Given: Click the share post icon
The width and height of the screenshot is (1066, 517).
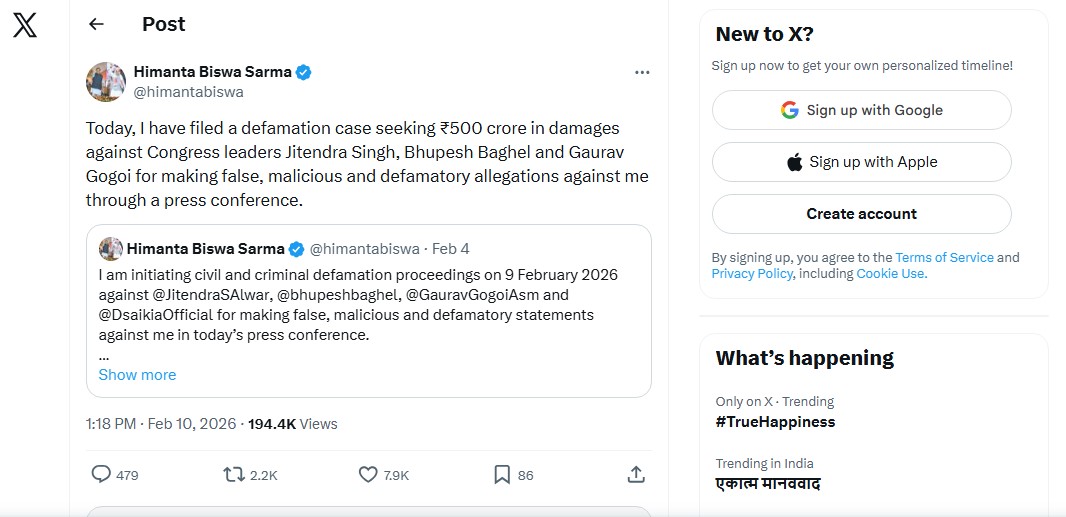Looking at the screenshot, I should (x=635, y=475).
